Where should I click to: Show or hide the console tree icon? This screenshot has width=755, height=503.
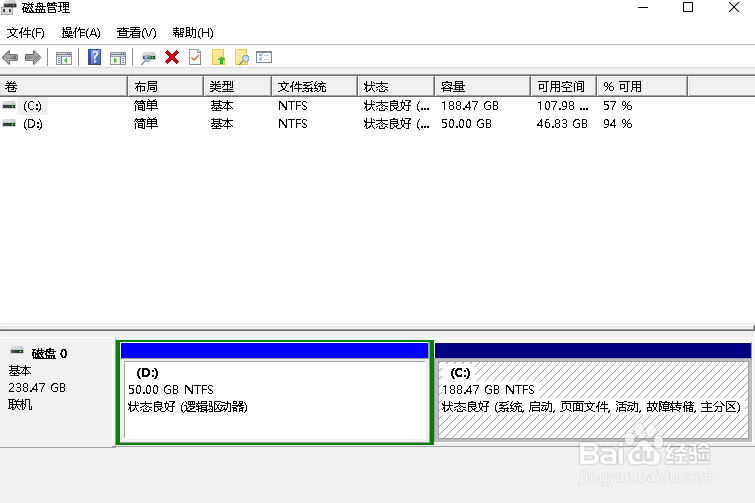point(64,58)
